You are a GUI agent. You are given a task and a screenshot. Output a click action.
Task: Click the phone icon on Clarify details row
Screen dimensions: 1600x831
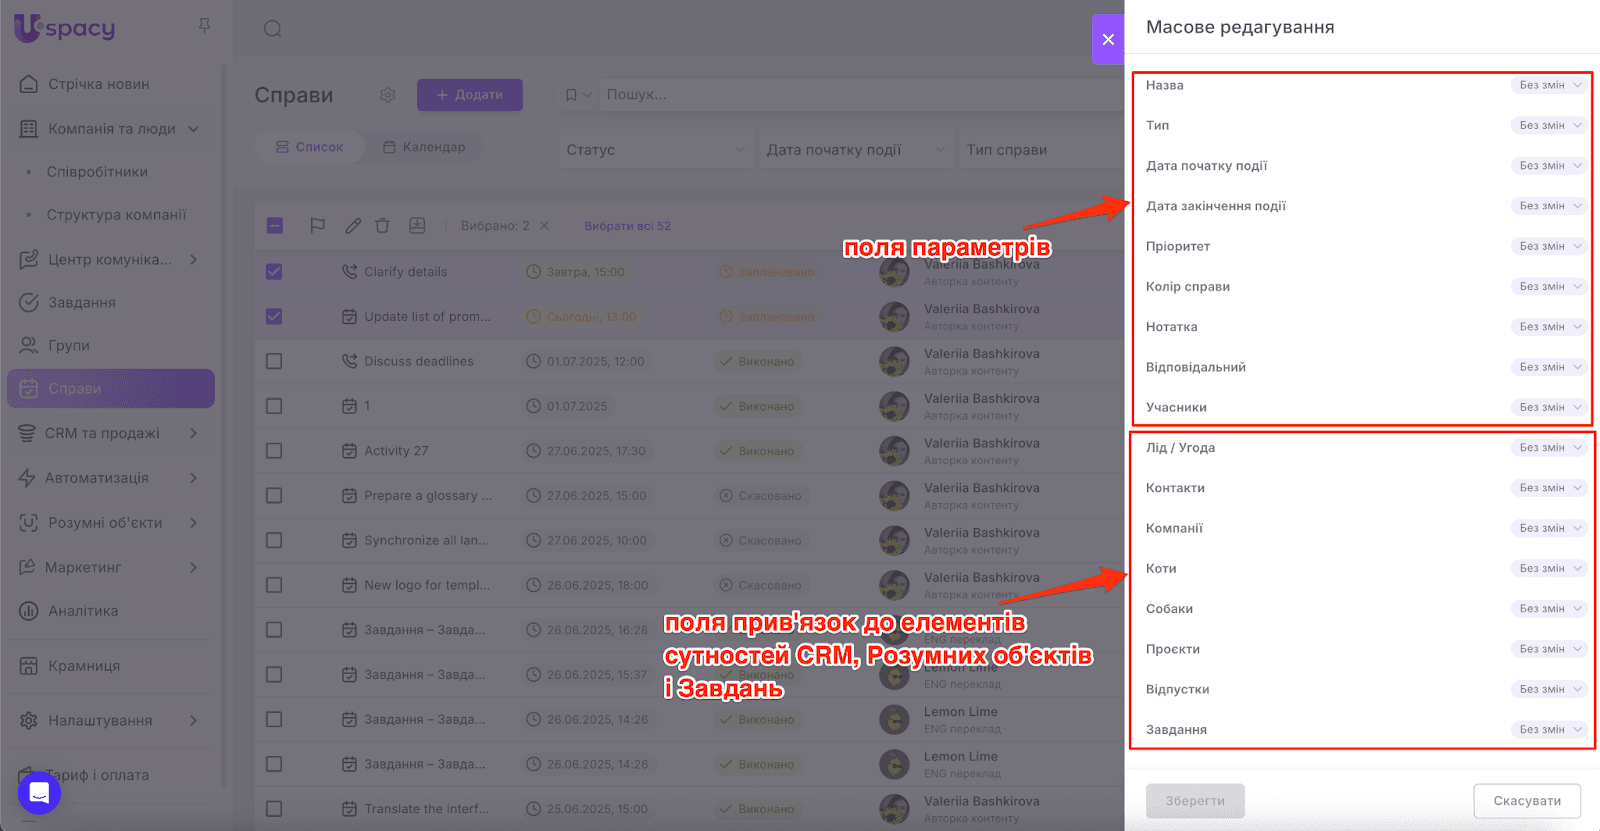pos(349,272)
